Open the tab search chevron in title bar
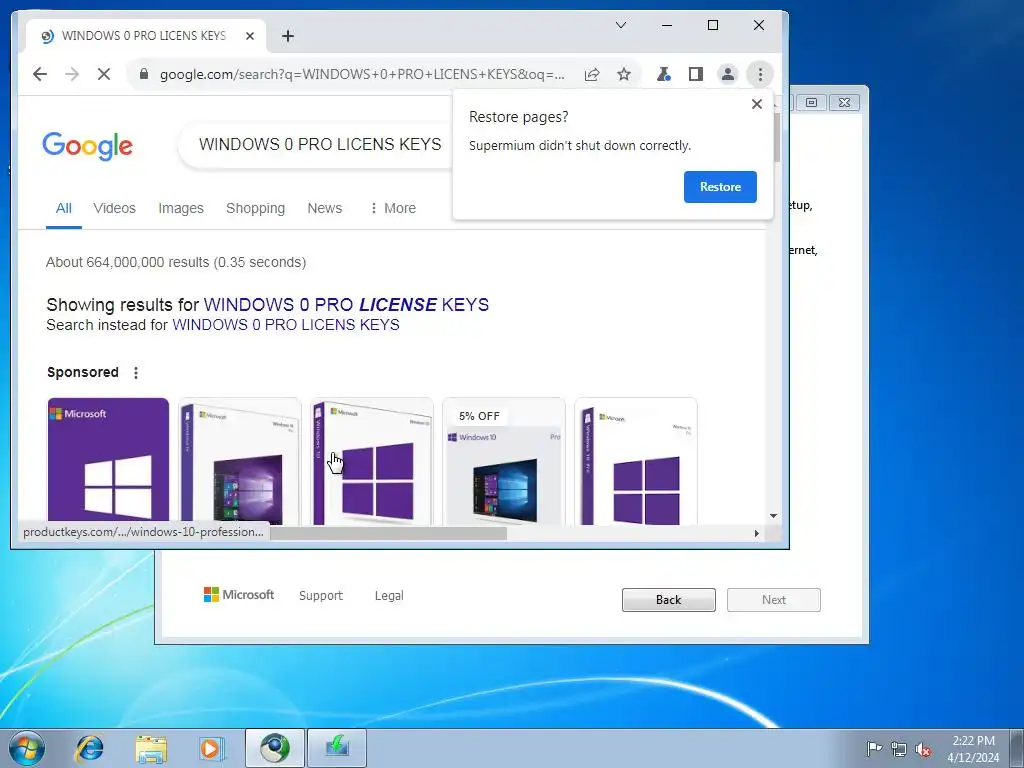The height and width of the screenshot is (768, 1024). point(621,25)
